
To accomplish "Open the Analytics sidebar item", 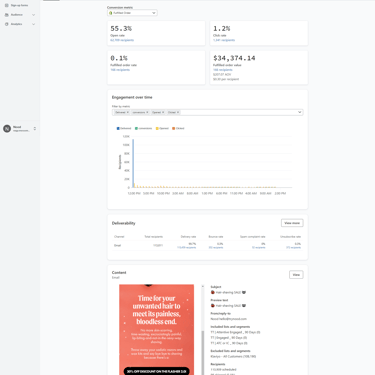I will 16,24.
